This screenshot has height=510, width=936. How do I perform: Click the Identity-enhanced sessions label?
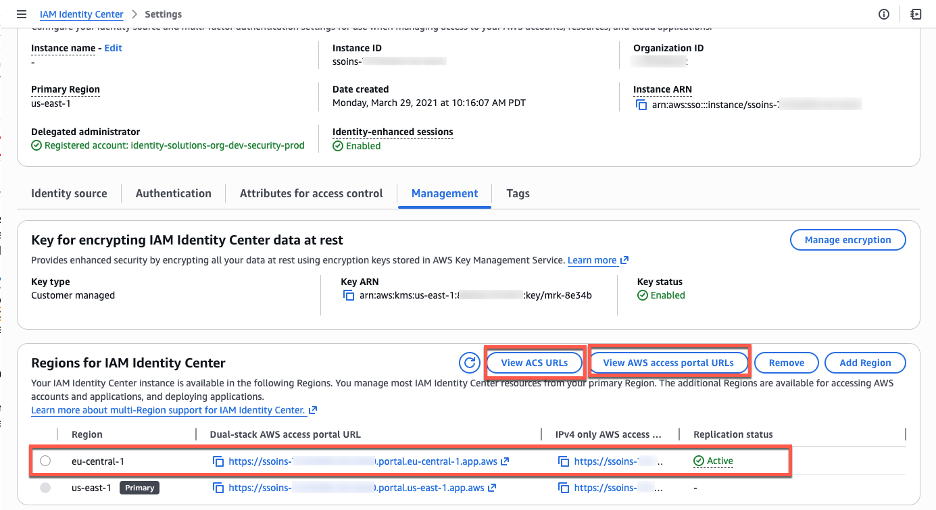click(392, 132)
